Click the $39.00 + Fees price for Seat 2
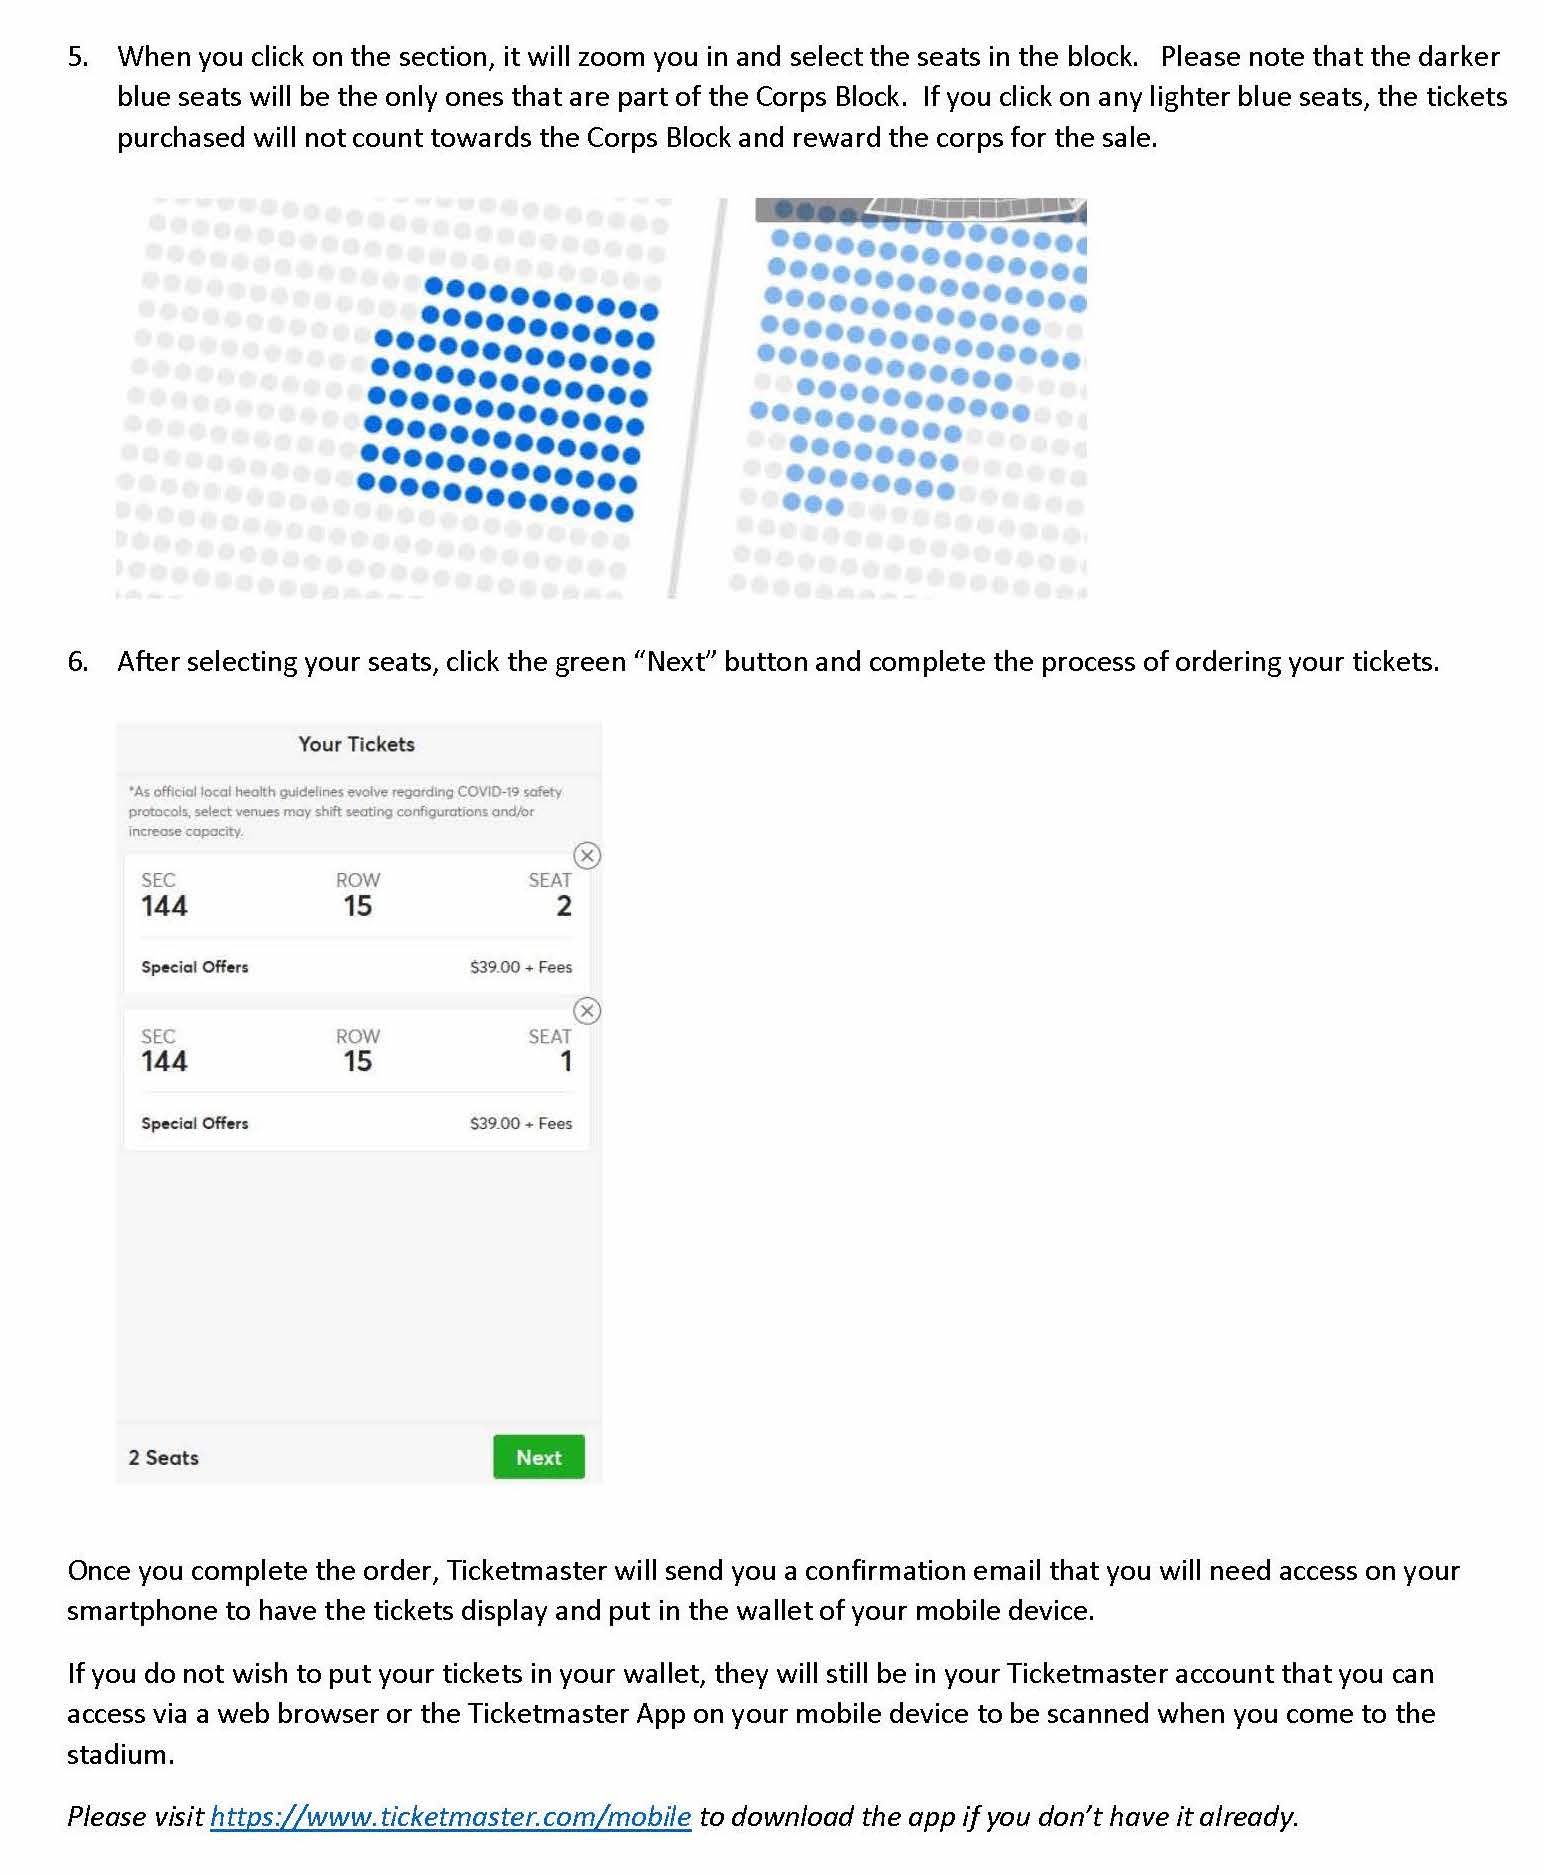Screen dimensions: 1544x1875 click(521, 967)
